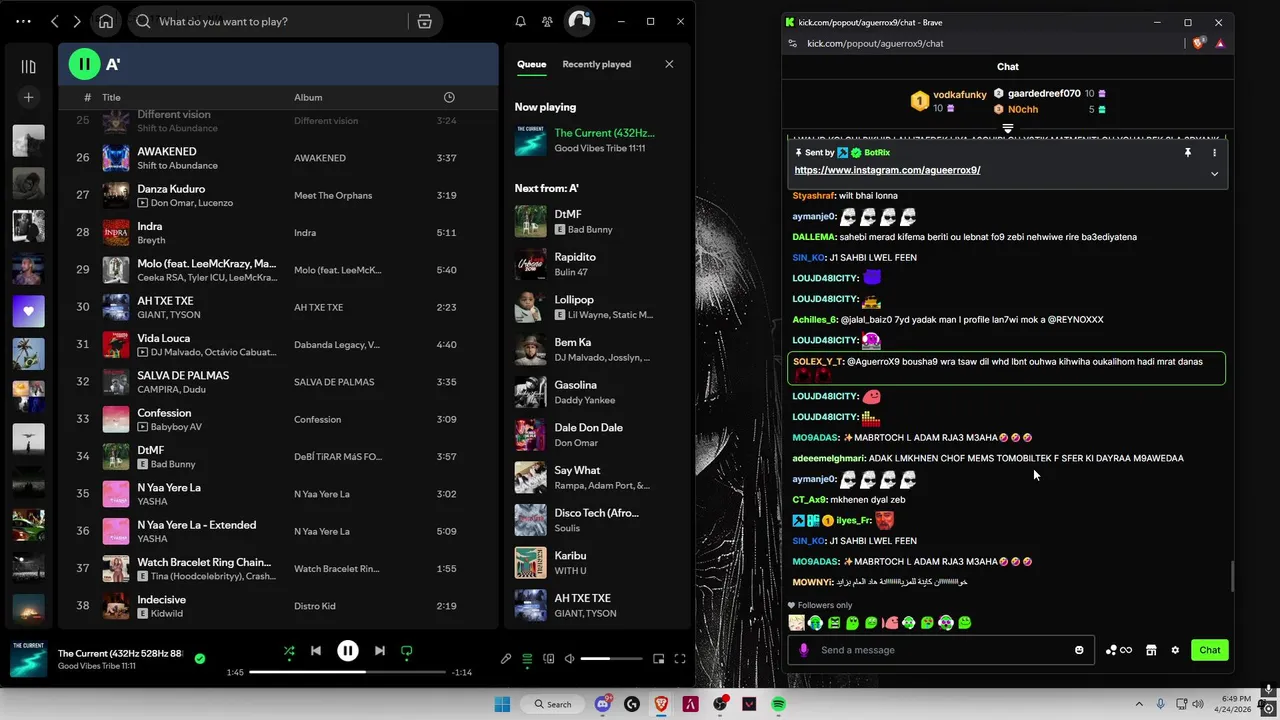Toggle repeat in Spotify player
This screenshot has height=720, width=1280.
point(407,651)
